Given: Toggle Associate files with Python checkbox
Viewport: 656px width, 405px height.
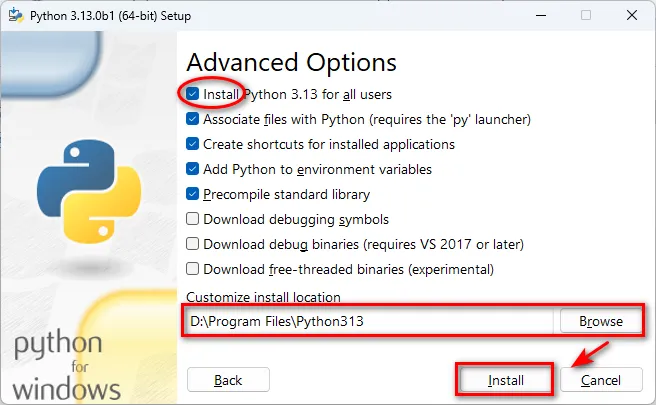Looking at the screenshot, I should [x=192, y=119].
